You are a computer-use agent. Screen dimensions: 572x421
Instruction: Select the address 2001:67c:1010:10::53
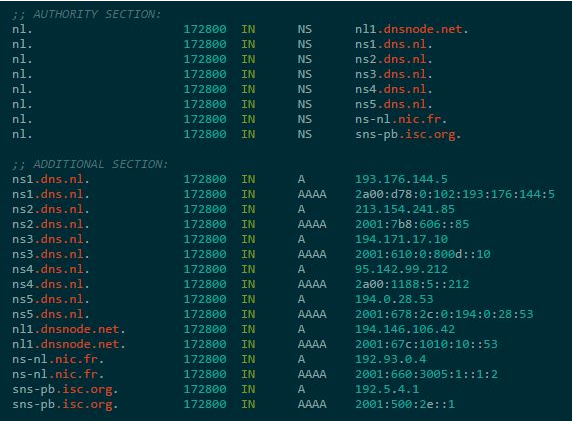point(426,344)
